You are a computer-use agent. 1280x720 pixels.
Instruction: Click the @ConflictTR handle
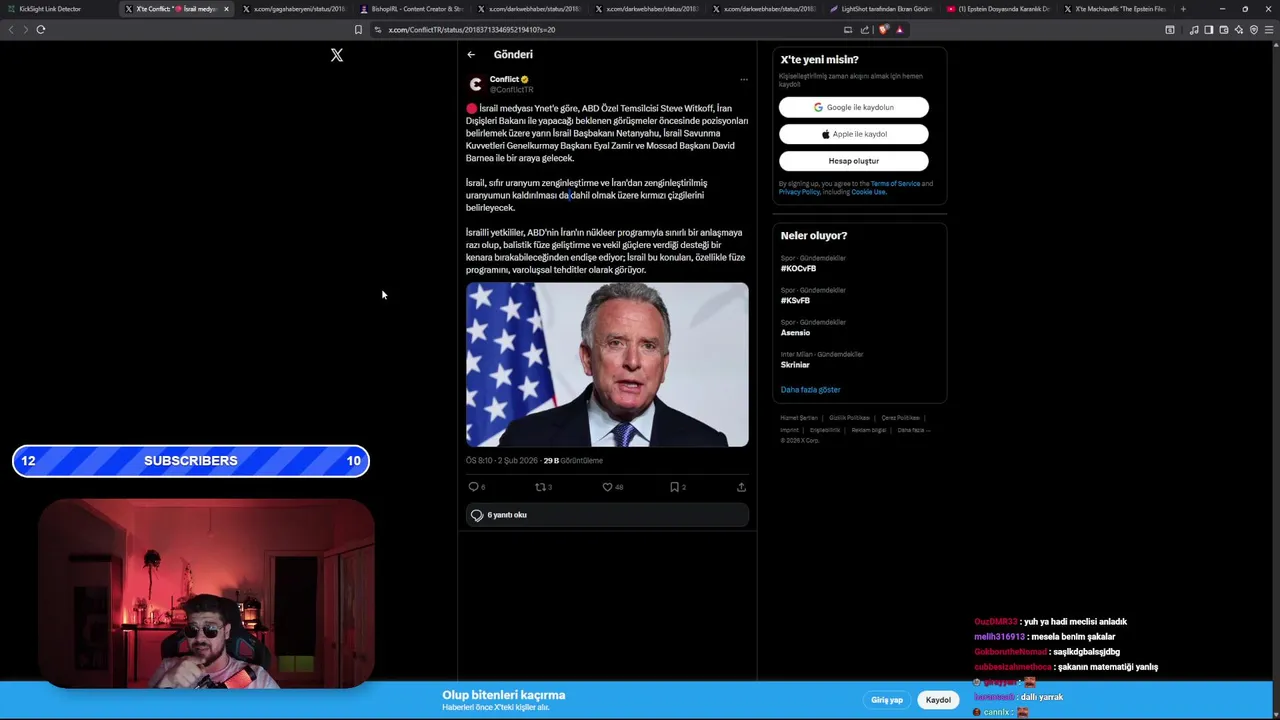click(x=511, y=90)
